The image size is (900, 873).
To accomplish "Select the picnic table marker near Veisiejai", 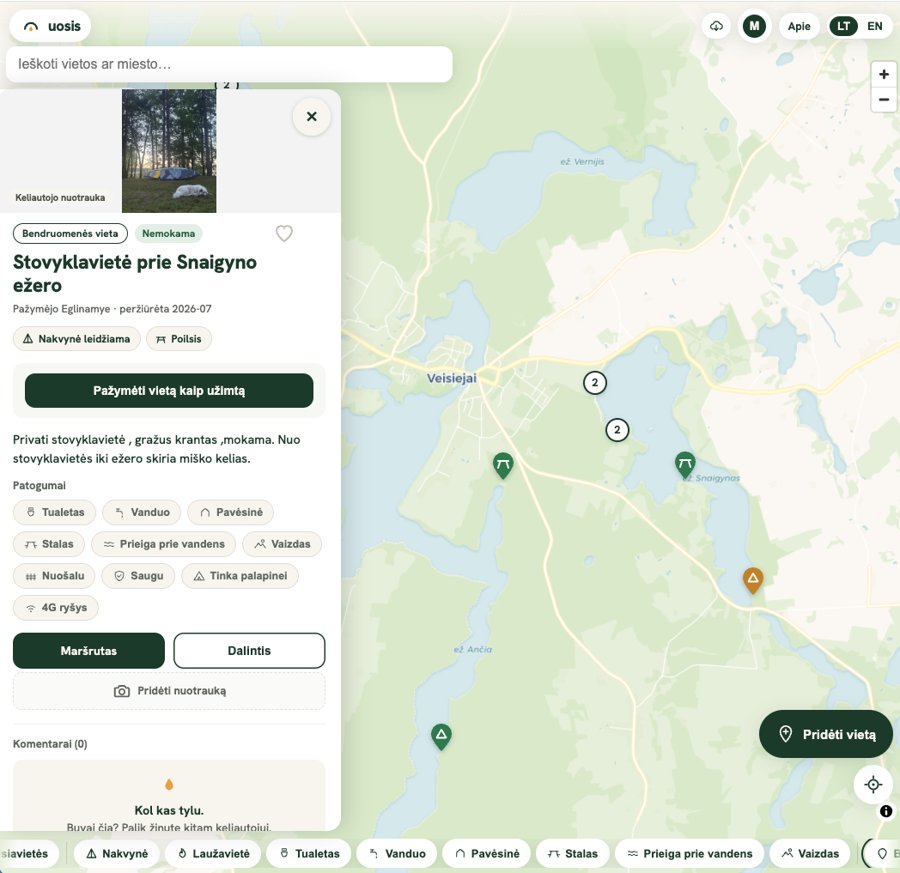I will (x=503, y=465).
